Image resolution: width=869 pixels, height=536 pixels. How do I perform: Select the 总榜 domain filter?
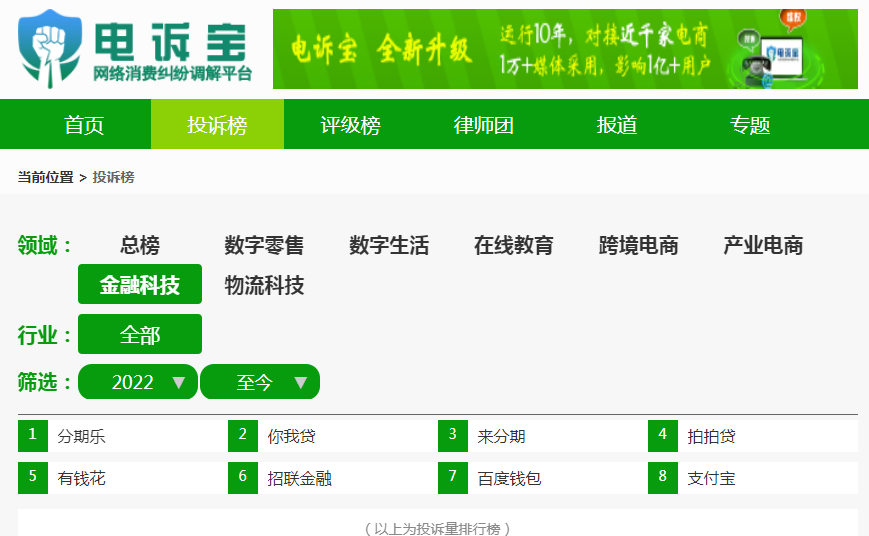140,245
